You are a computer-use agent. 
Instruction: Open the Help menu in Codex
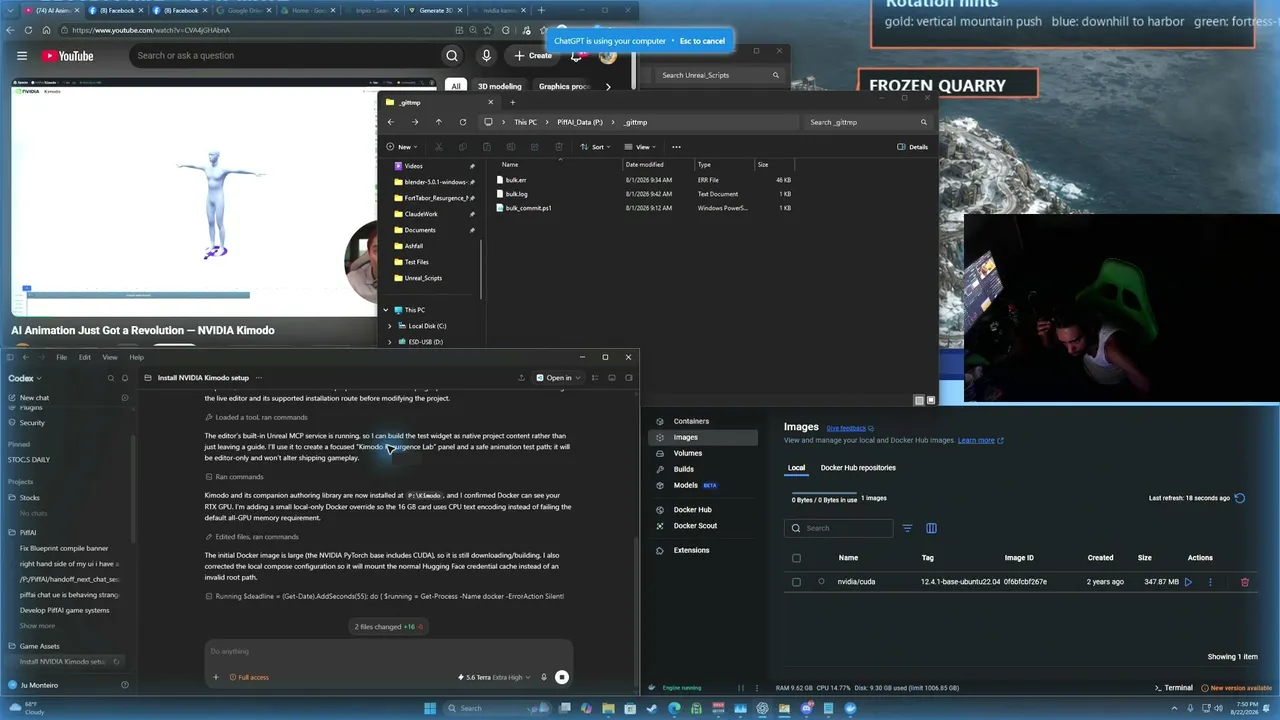coord(136,357)
